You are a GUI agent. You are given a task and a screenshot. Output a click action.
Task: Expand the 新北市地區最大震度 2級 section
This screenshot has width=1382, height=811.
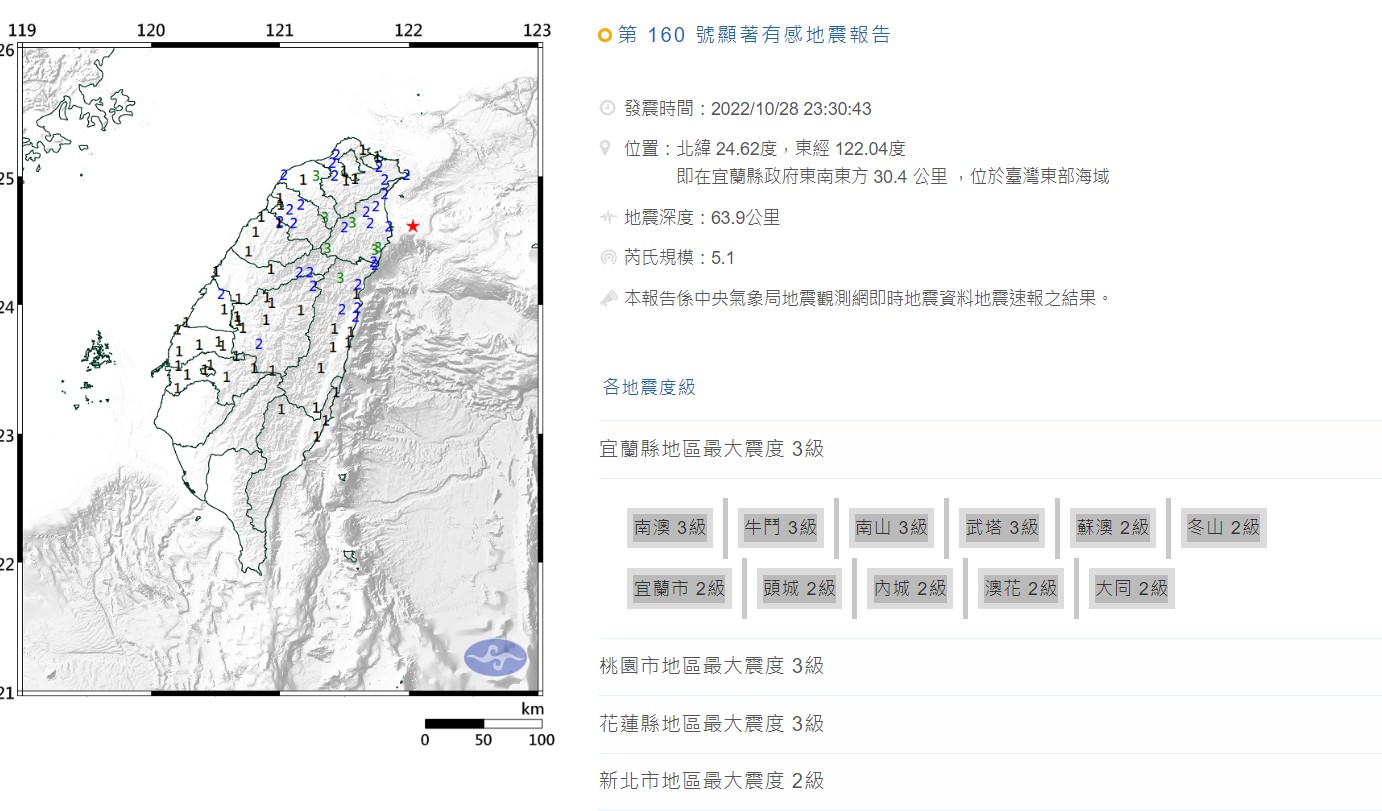(990, 781)
